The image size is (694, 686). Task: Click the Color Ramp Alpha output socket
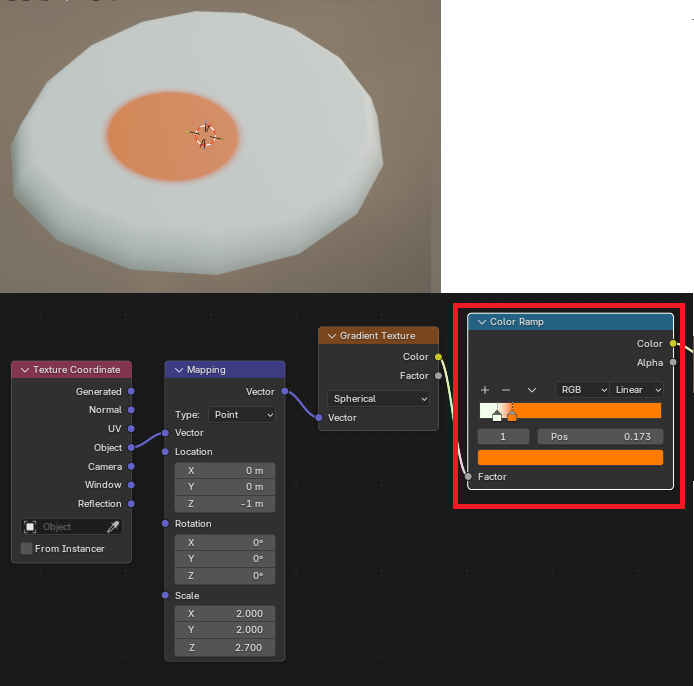point(673,363)
